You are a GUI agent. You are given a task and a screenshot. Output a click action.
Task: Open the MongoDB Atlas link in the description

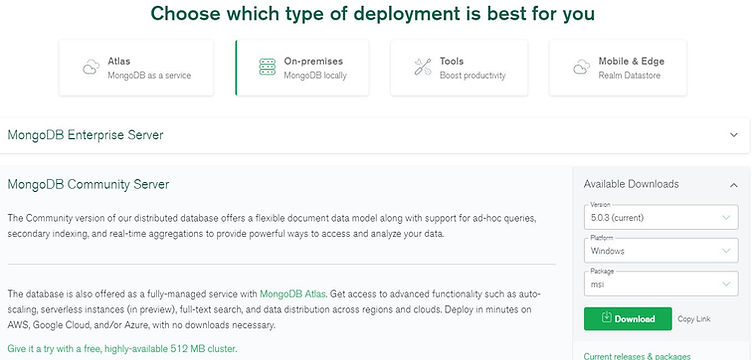(x=292, y=294)
